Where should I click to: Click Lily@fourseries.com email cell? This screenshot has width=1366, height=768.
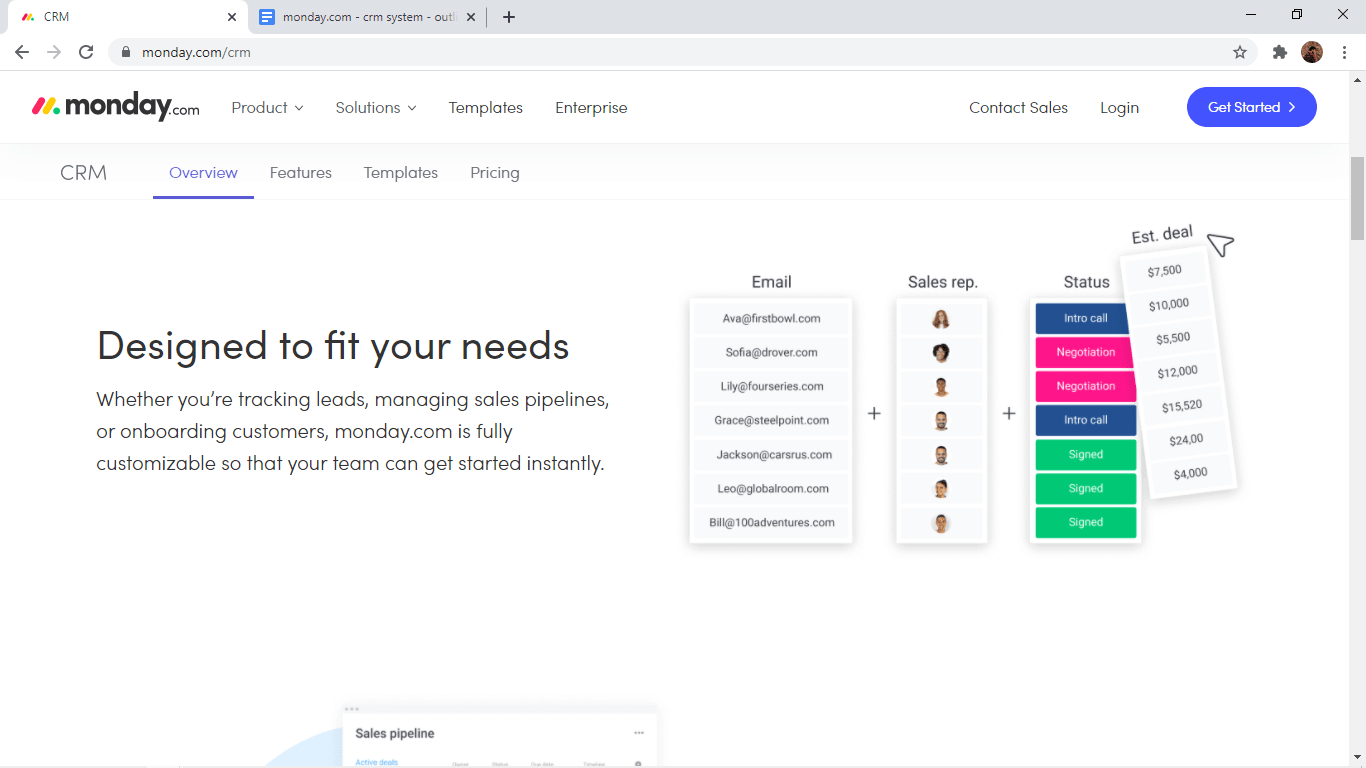point(771,387)
